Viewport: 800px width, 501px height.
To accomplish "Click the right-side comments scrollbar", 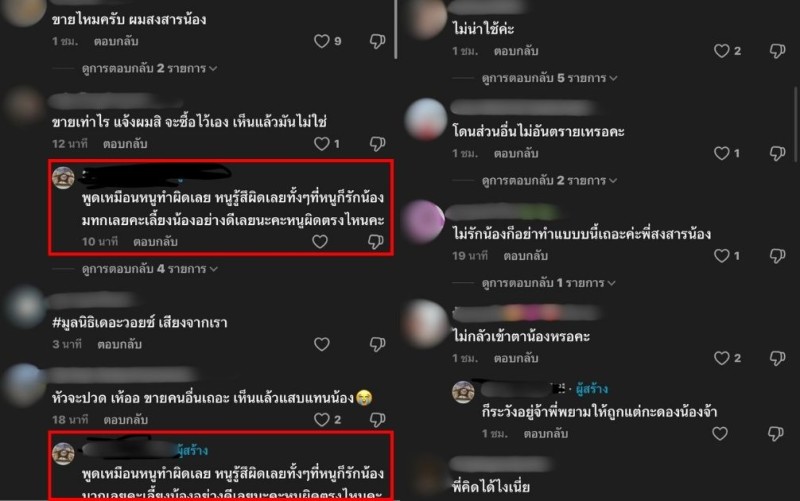I will coord(796,125).
